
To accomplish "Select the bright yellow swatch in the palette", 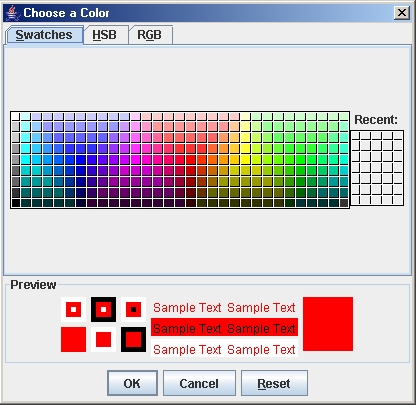I will click(245, 159).
